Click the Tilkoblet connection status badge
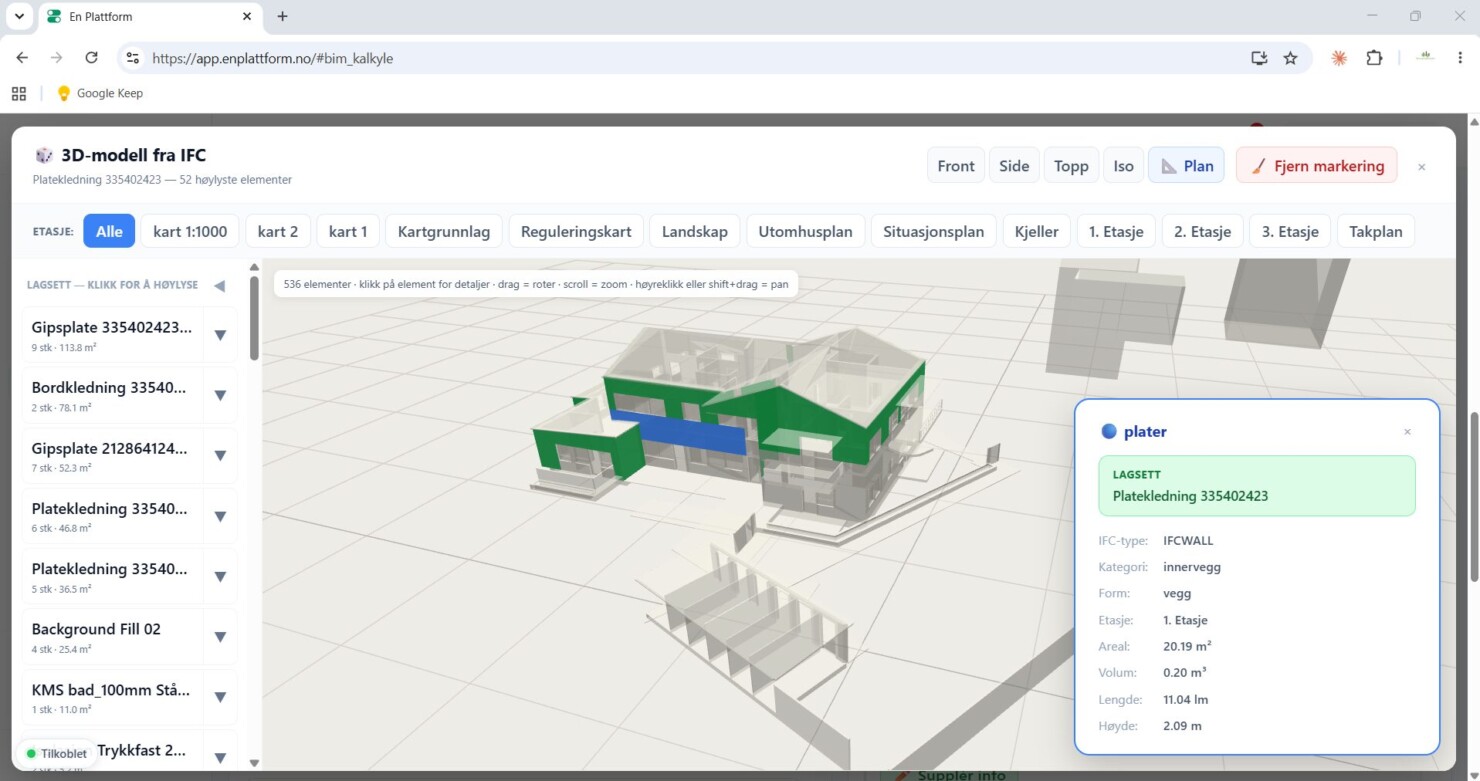The image size is (1480, 781). click(x=57, y=753)
